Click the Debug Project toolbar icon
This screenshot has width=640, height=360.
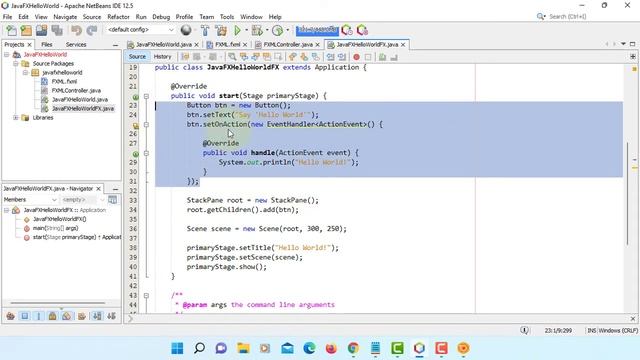coord(257,30)
